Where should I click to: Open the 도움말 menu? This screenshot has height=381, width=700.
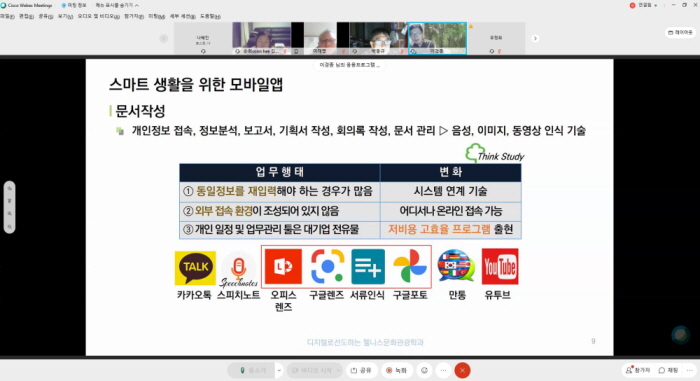[210, 17]
